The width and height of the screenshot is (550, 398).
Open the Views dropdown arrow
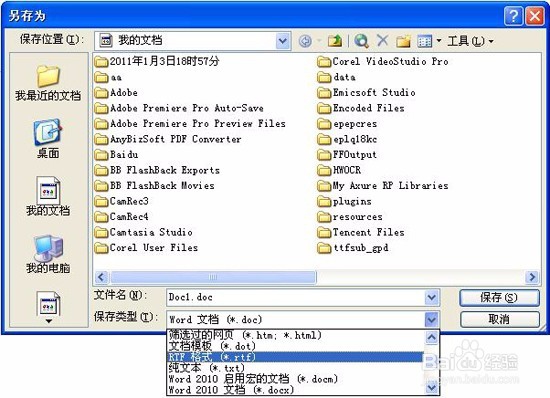click(438, 41)
